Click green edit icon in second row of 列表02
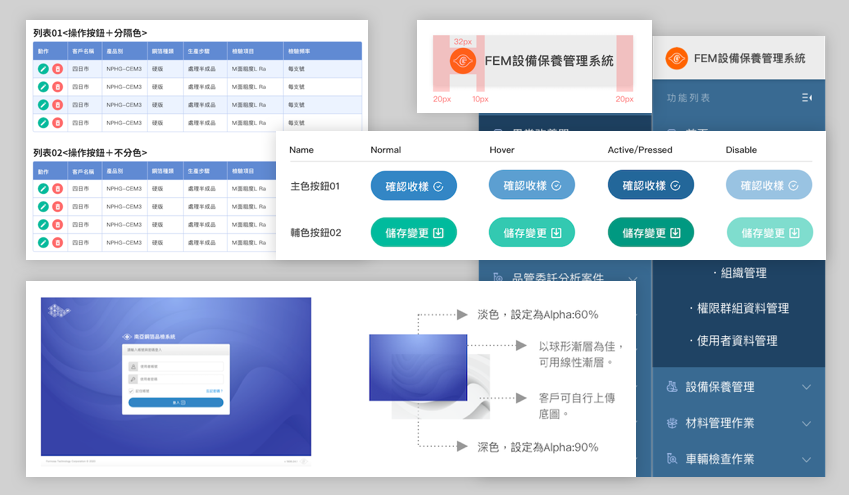 click(43, 206)
